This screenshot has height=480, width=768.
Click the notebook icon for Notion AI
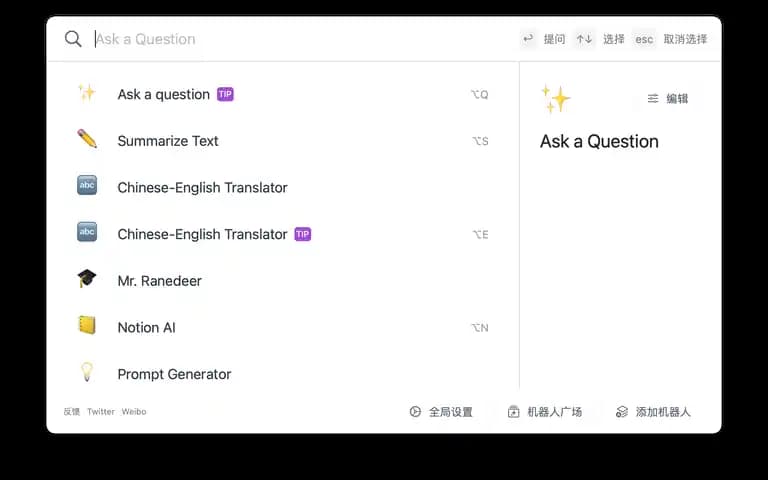(87, 326)
